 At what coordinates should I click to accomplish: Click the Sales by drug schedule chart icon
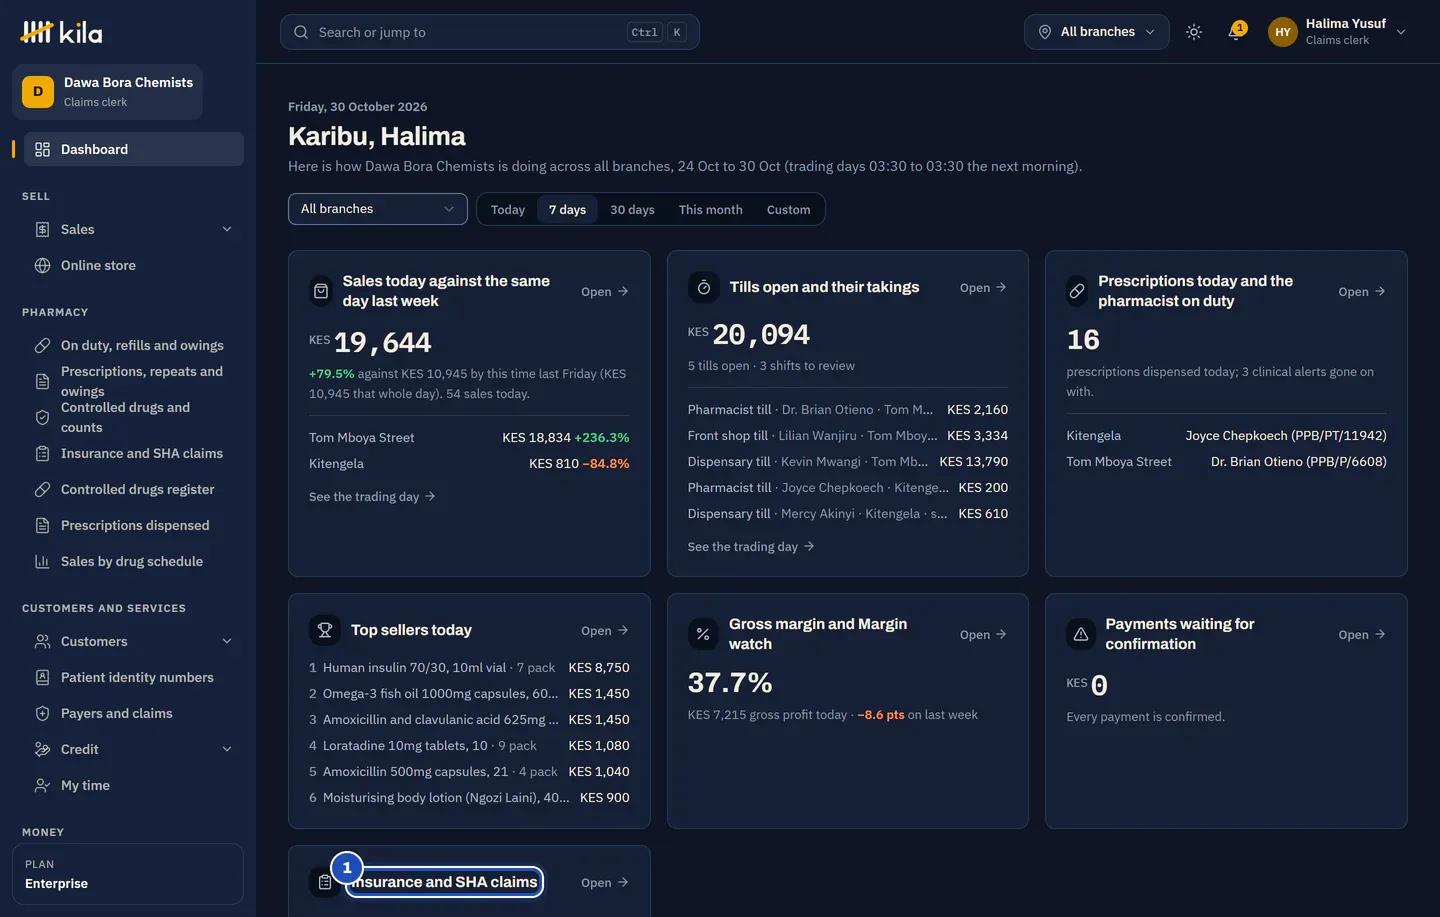pyautogui.click(x=42, y=561)
